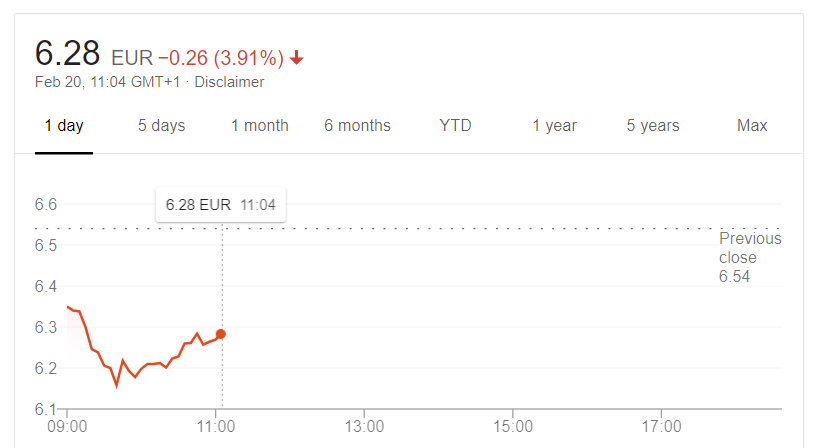Show the Max range chart
Image resolution: width=821 pixels, height=448 pixels.
(752, 126)
